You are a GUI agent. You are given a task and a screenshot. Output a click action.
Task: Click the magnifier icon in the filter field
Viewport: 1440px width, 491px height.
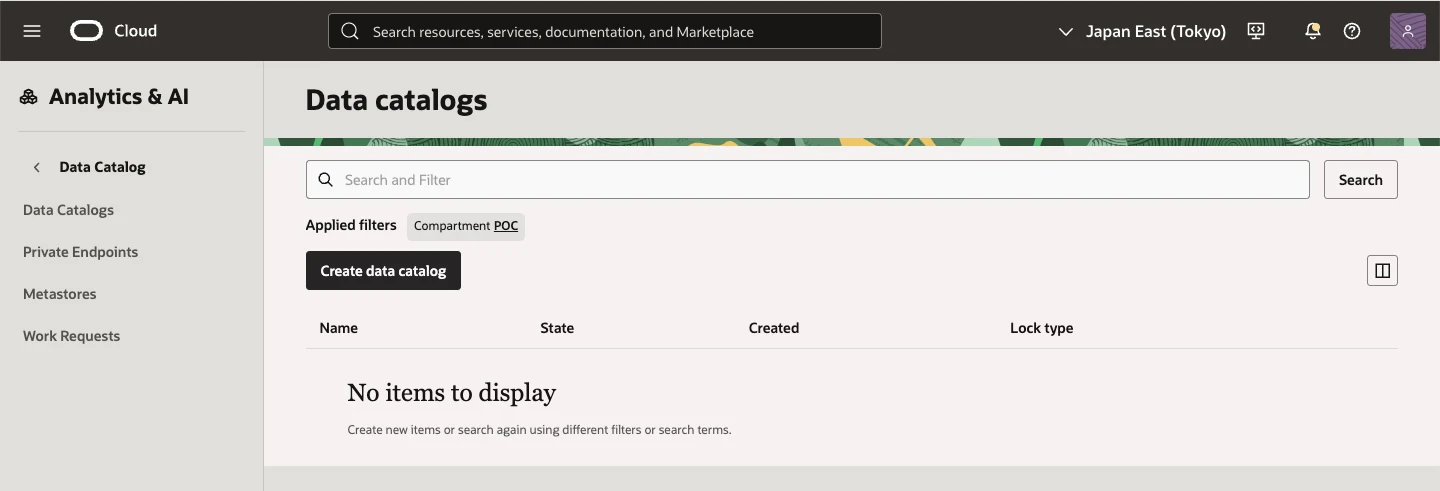[x=325, y=180]
